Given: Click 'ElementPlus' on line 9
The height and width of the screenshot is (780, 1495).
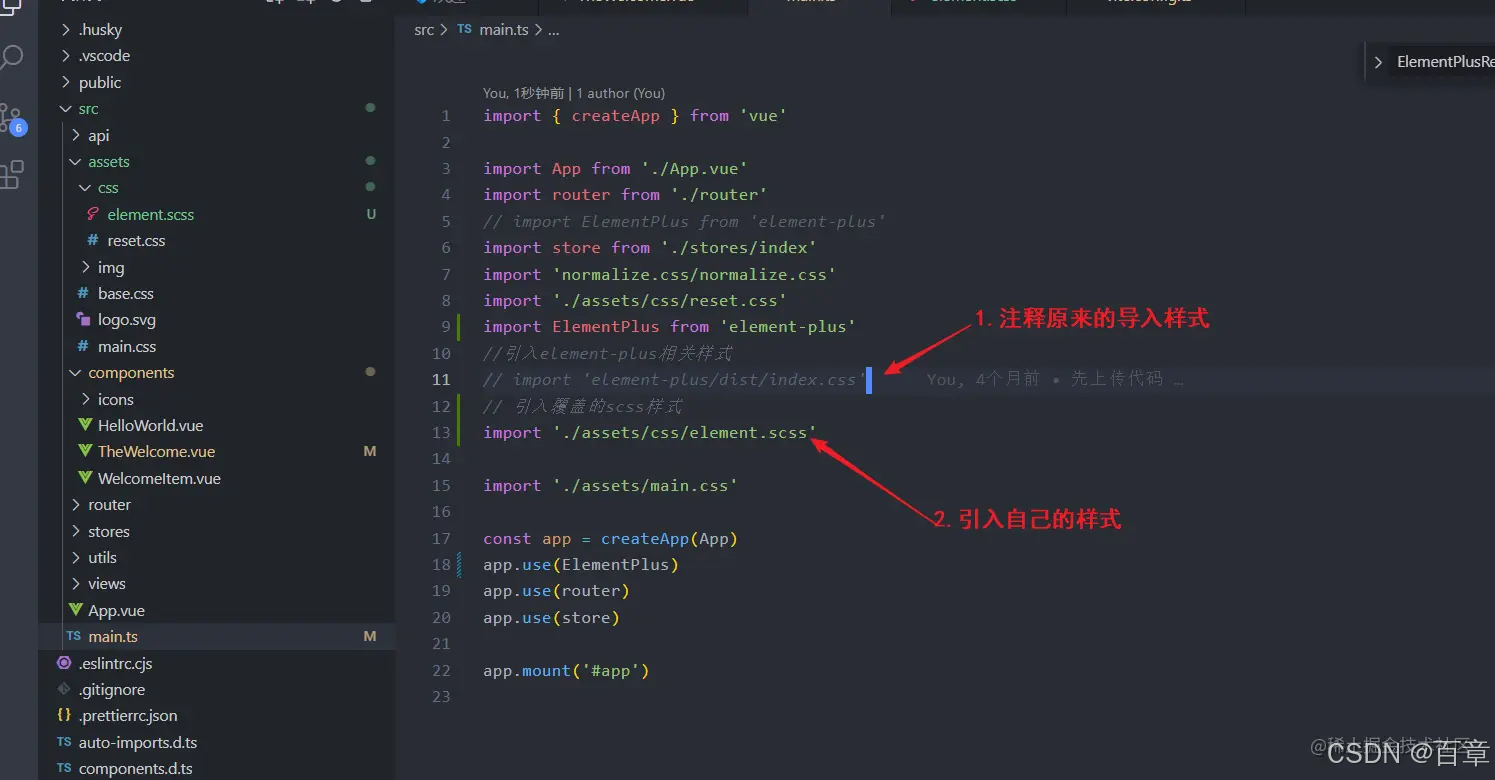Looking at the screenshot, I should point(606,327).
